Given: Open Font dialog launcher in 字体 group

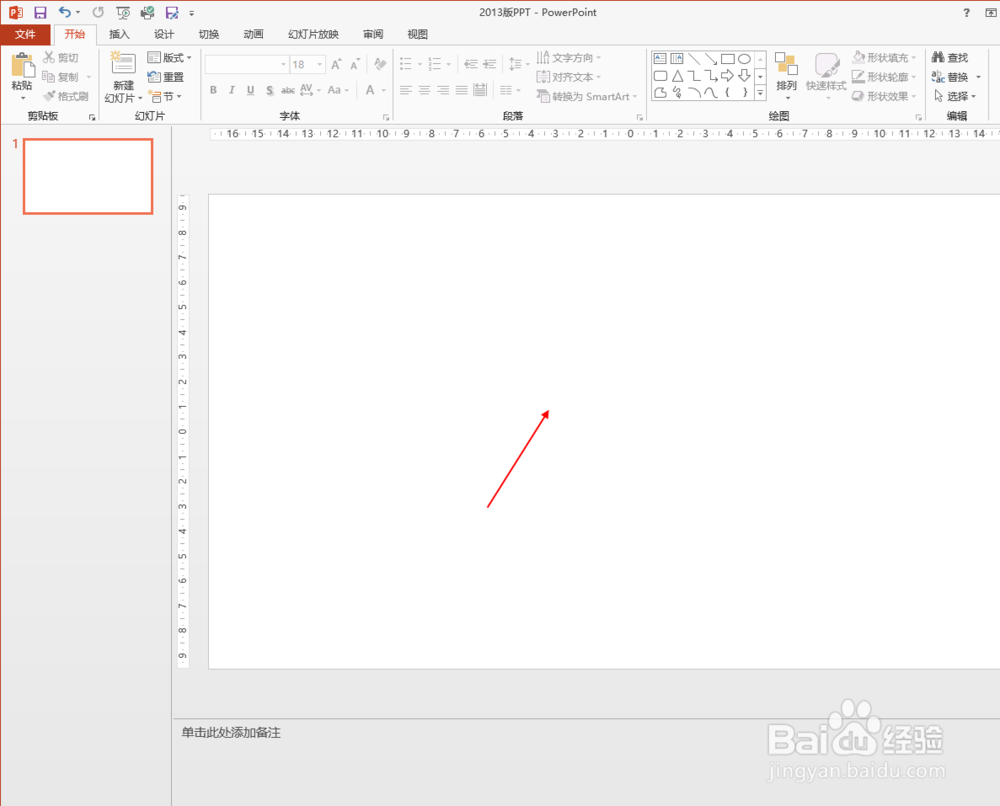Looking at the screenshot, I should (x=386, y=117).
